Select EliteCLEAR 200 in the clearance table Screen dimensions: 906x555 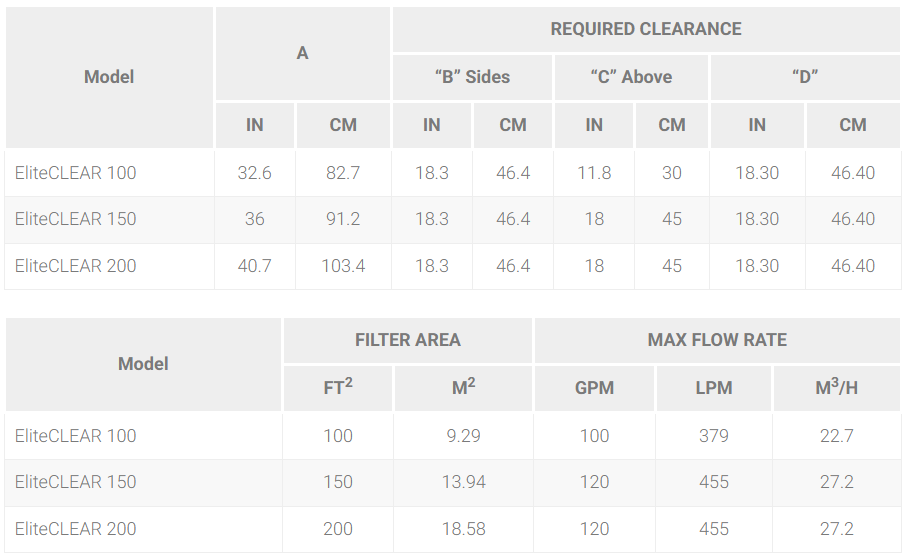tap(75, 266)
